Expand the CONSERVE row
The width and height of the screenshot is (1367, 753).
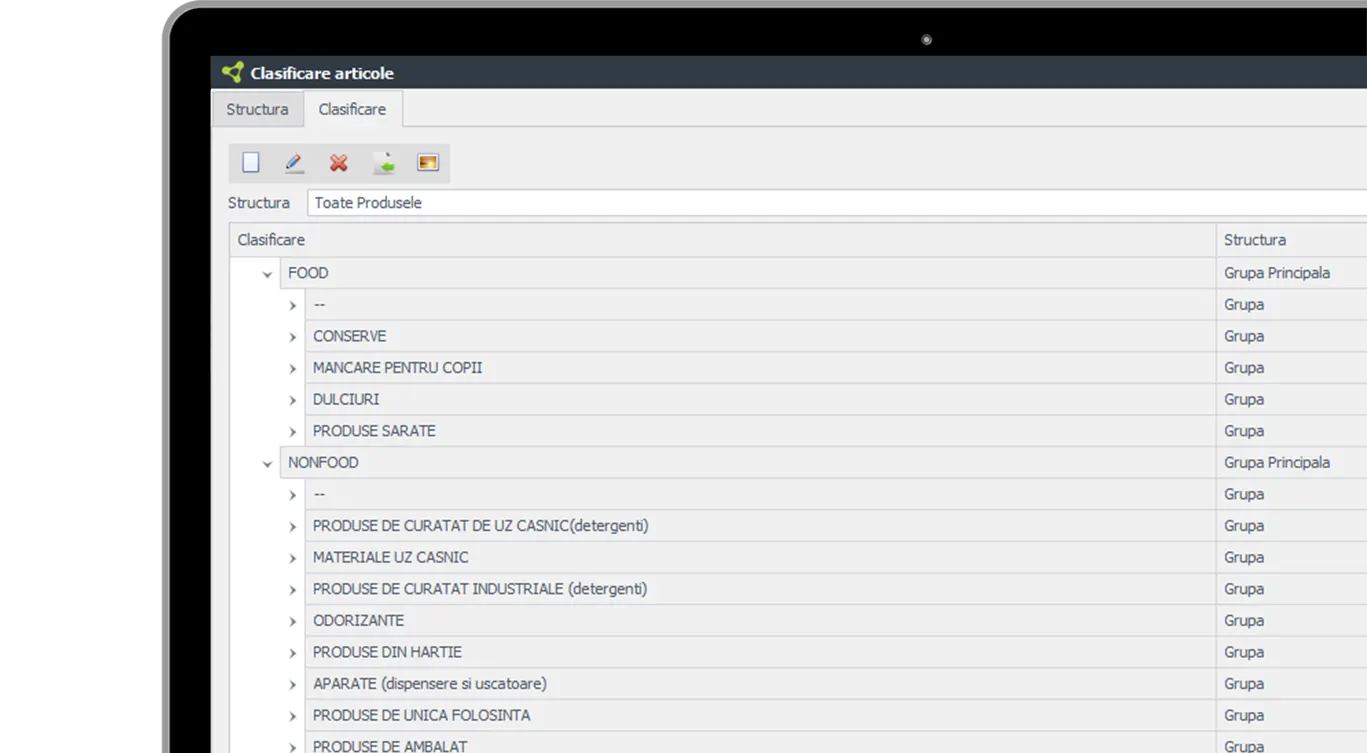coord(293,337)
